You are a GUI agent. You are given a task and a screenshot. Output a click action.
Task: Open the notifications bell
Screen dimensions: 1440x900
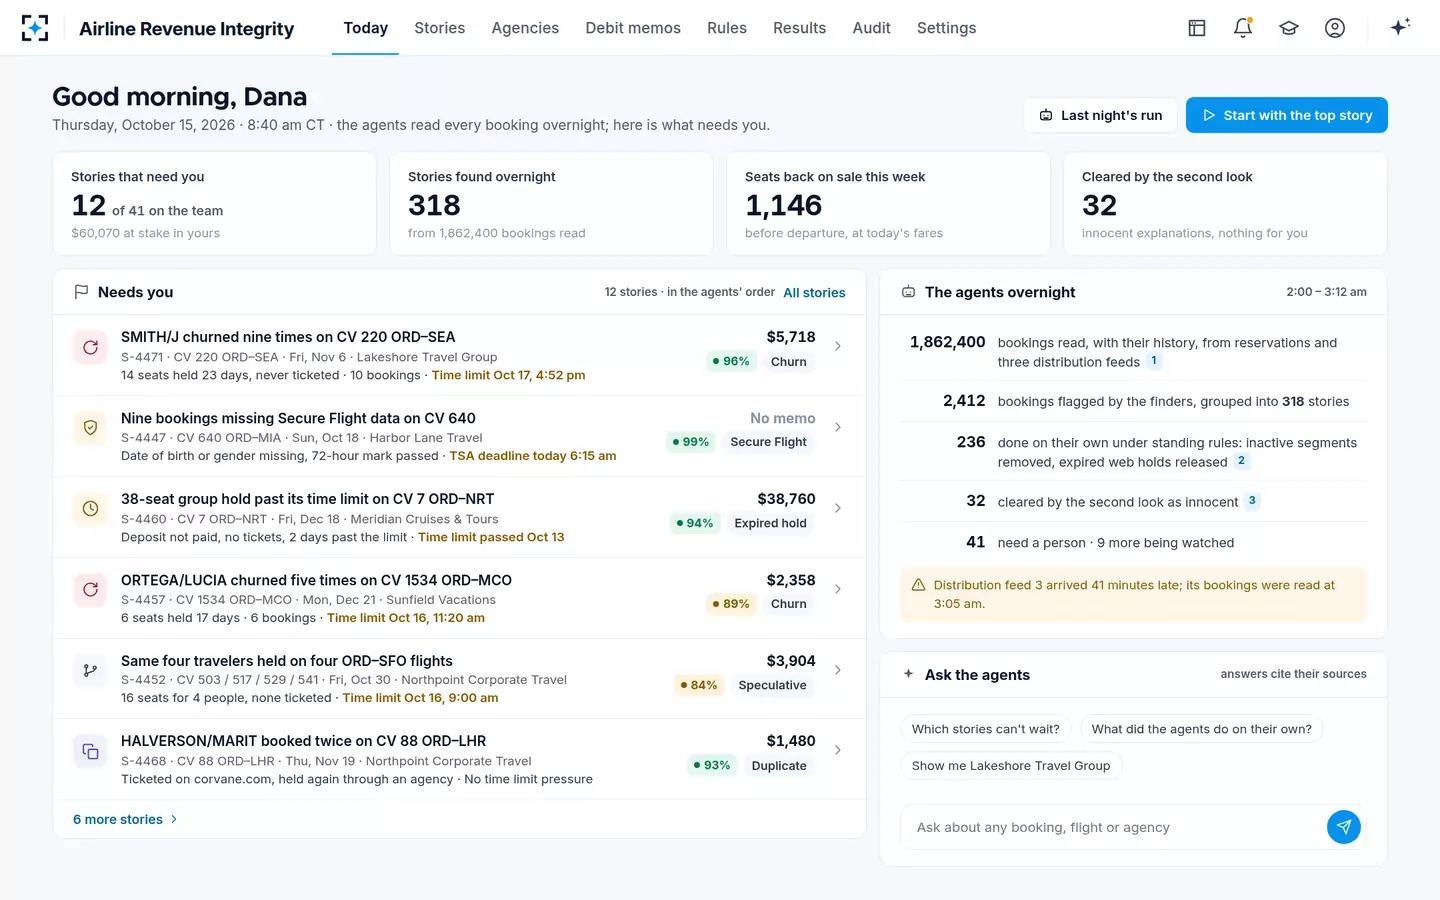click(1243, 28)
